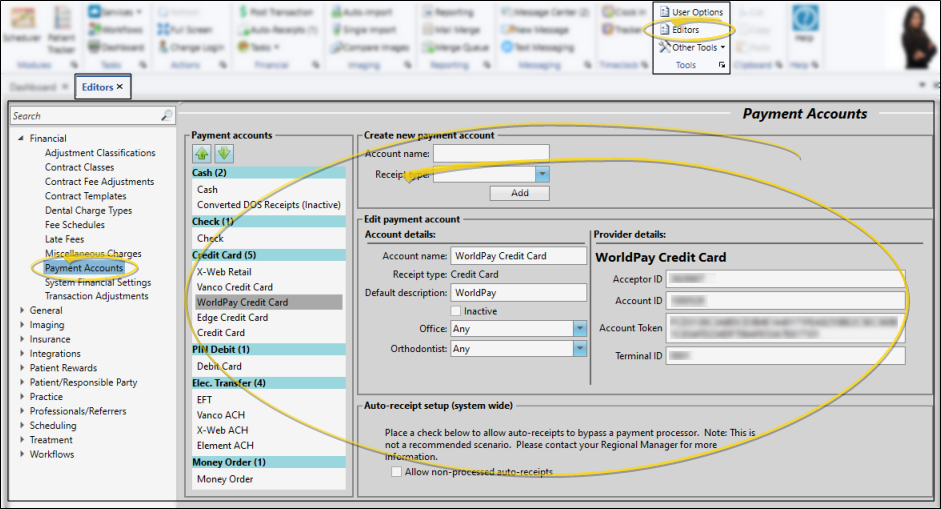Select Vanco Credit Card account
This screenshot has height=509, width=941.
click(x=235, y=287)
